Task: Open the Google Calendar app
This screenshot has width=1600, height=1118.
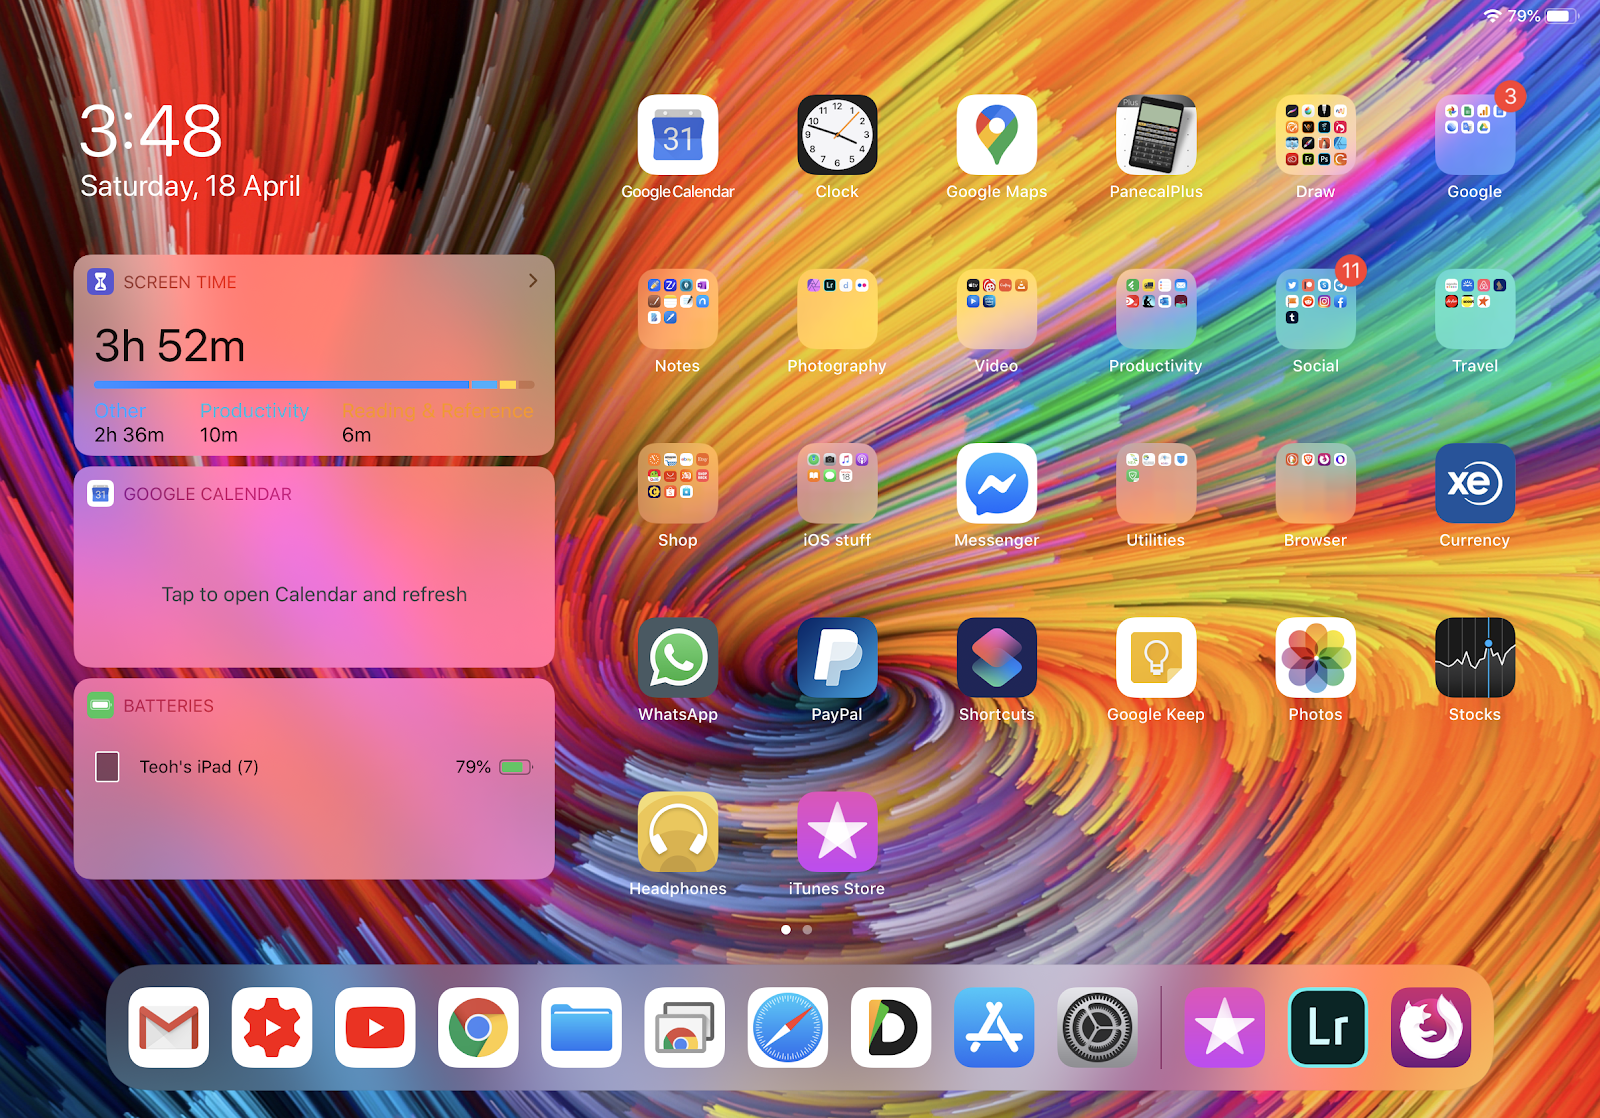Action: pyautogui.click(x=678, y=135)
